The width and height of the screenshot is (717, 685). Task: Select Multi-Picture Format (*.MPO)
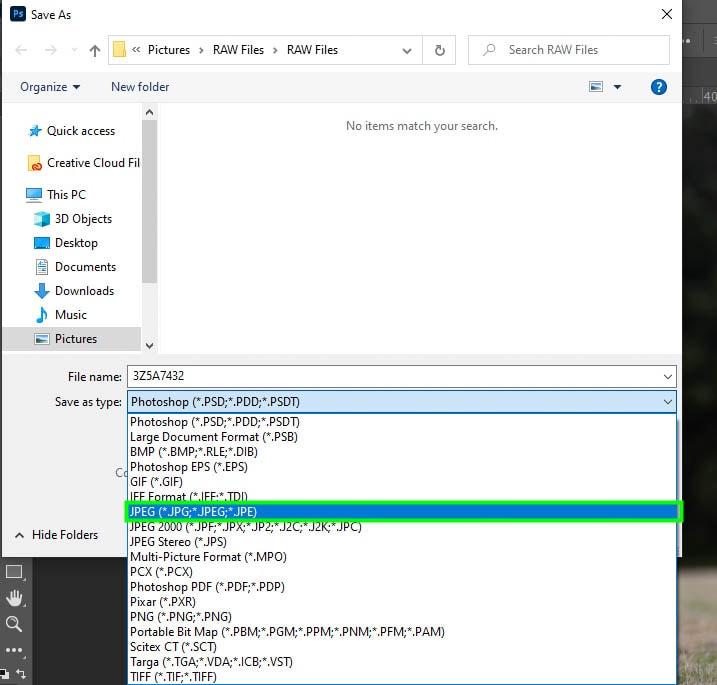point(402,557)
